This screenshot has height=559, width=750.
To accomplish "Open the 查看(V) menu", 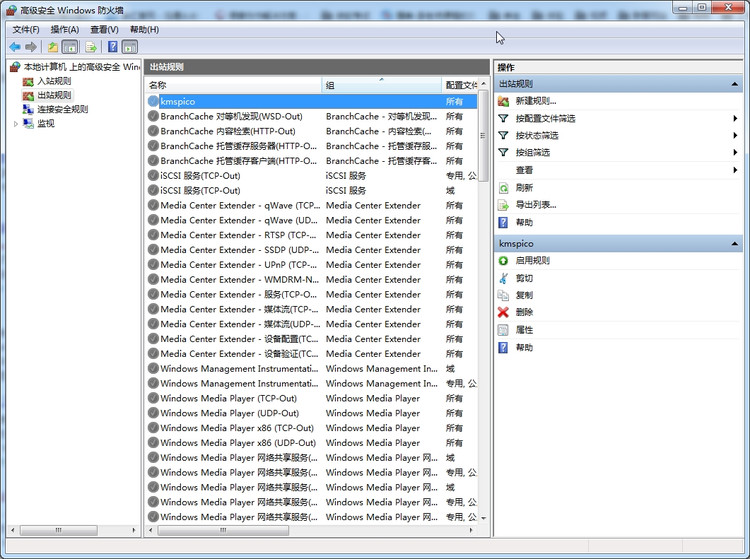I will coord(104,29).
